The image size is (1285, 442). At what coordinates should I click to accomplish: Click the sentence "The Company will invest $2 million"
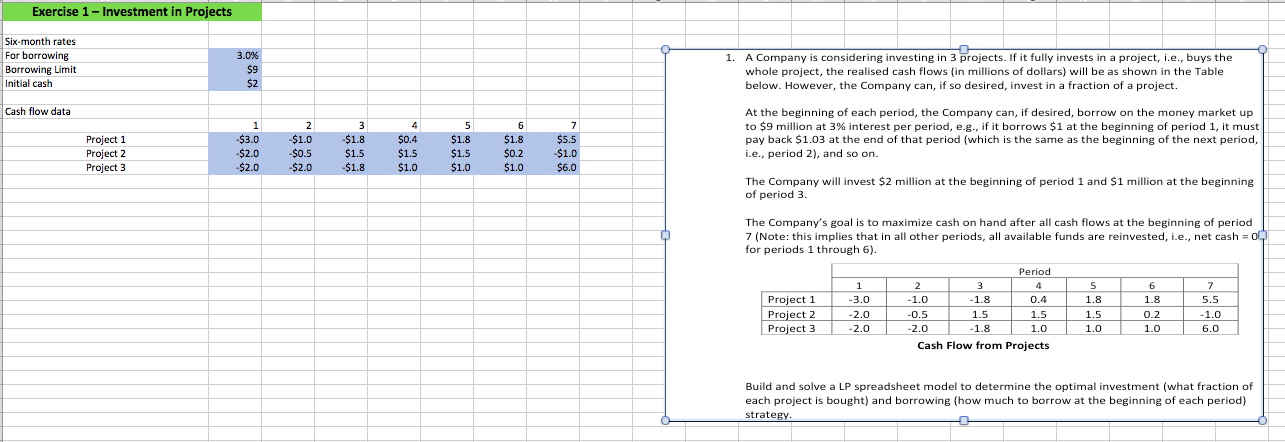pyautogui.click(x=999, y=188)
